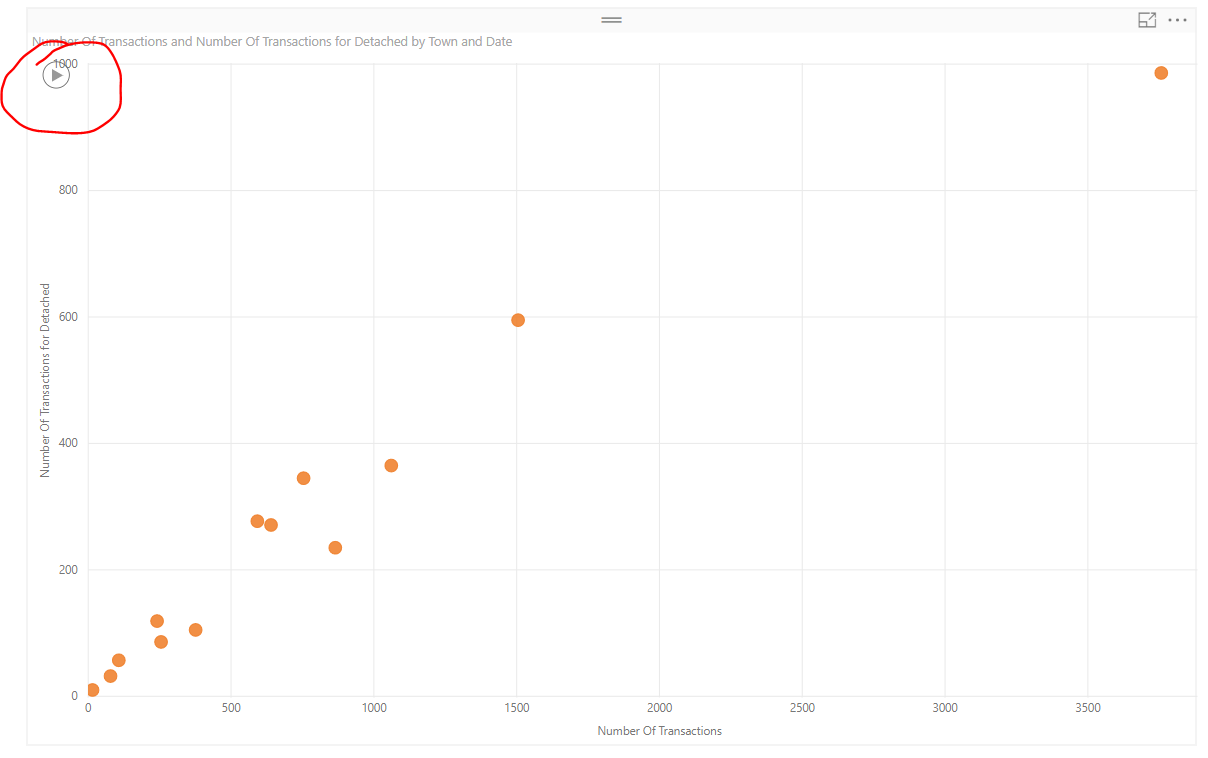Select the data point near 1060 transactions
1208x758 pixels.
coord(391,466)
